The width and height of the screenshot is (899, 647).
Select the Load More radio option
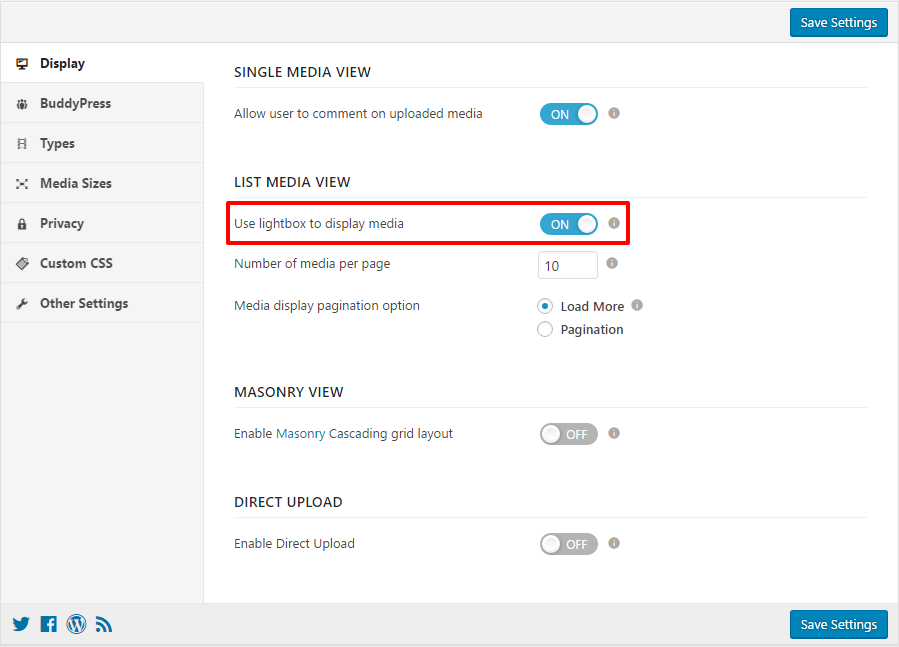pos(545,306)
